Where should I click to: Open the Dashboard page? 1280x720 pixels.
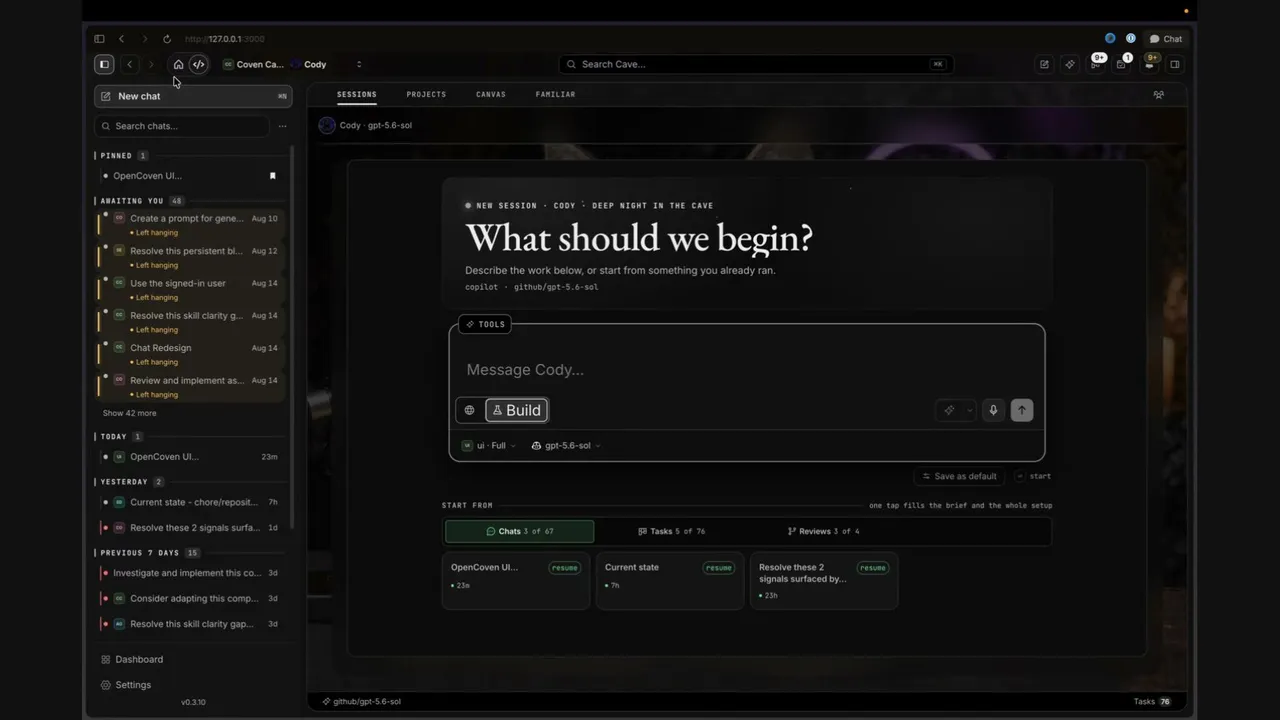tap(132, 659)
